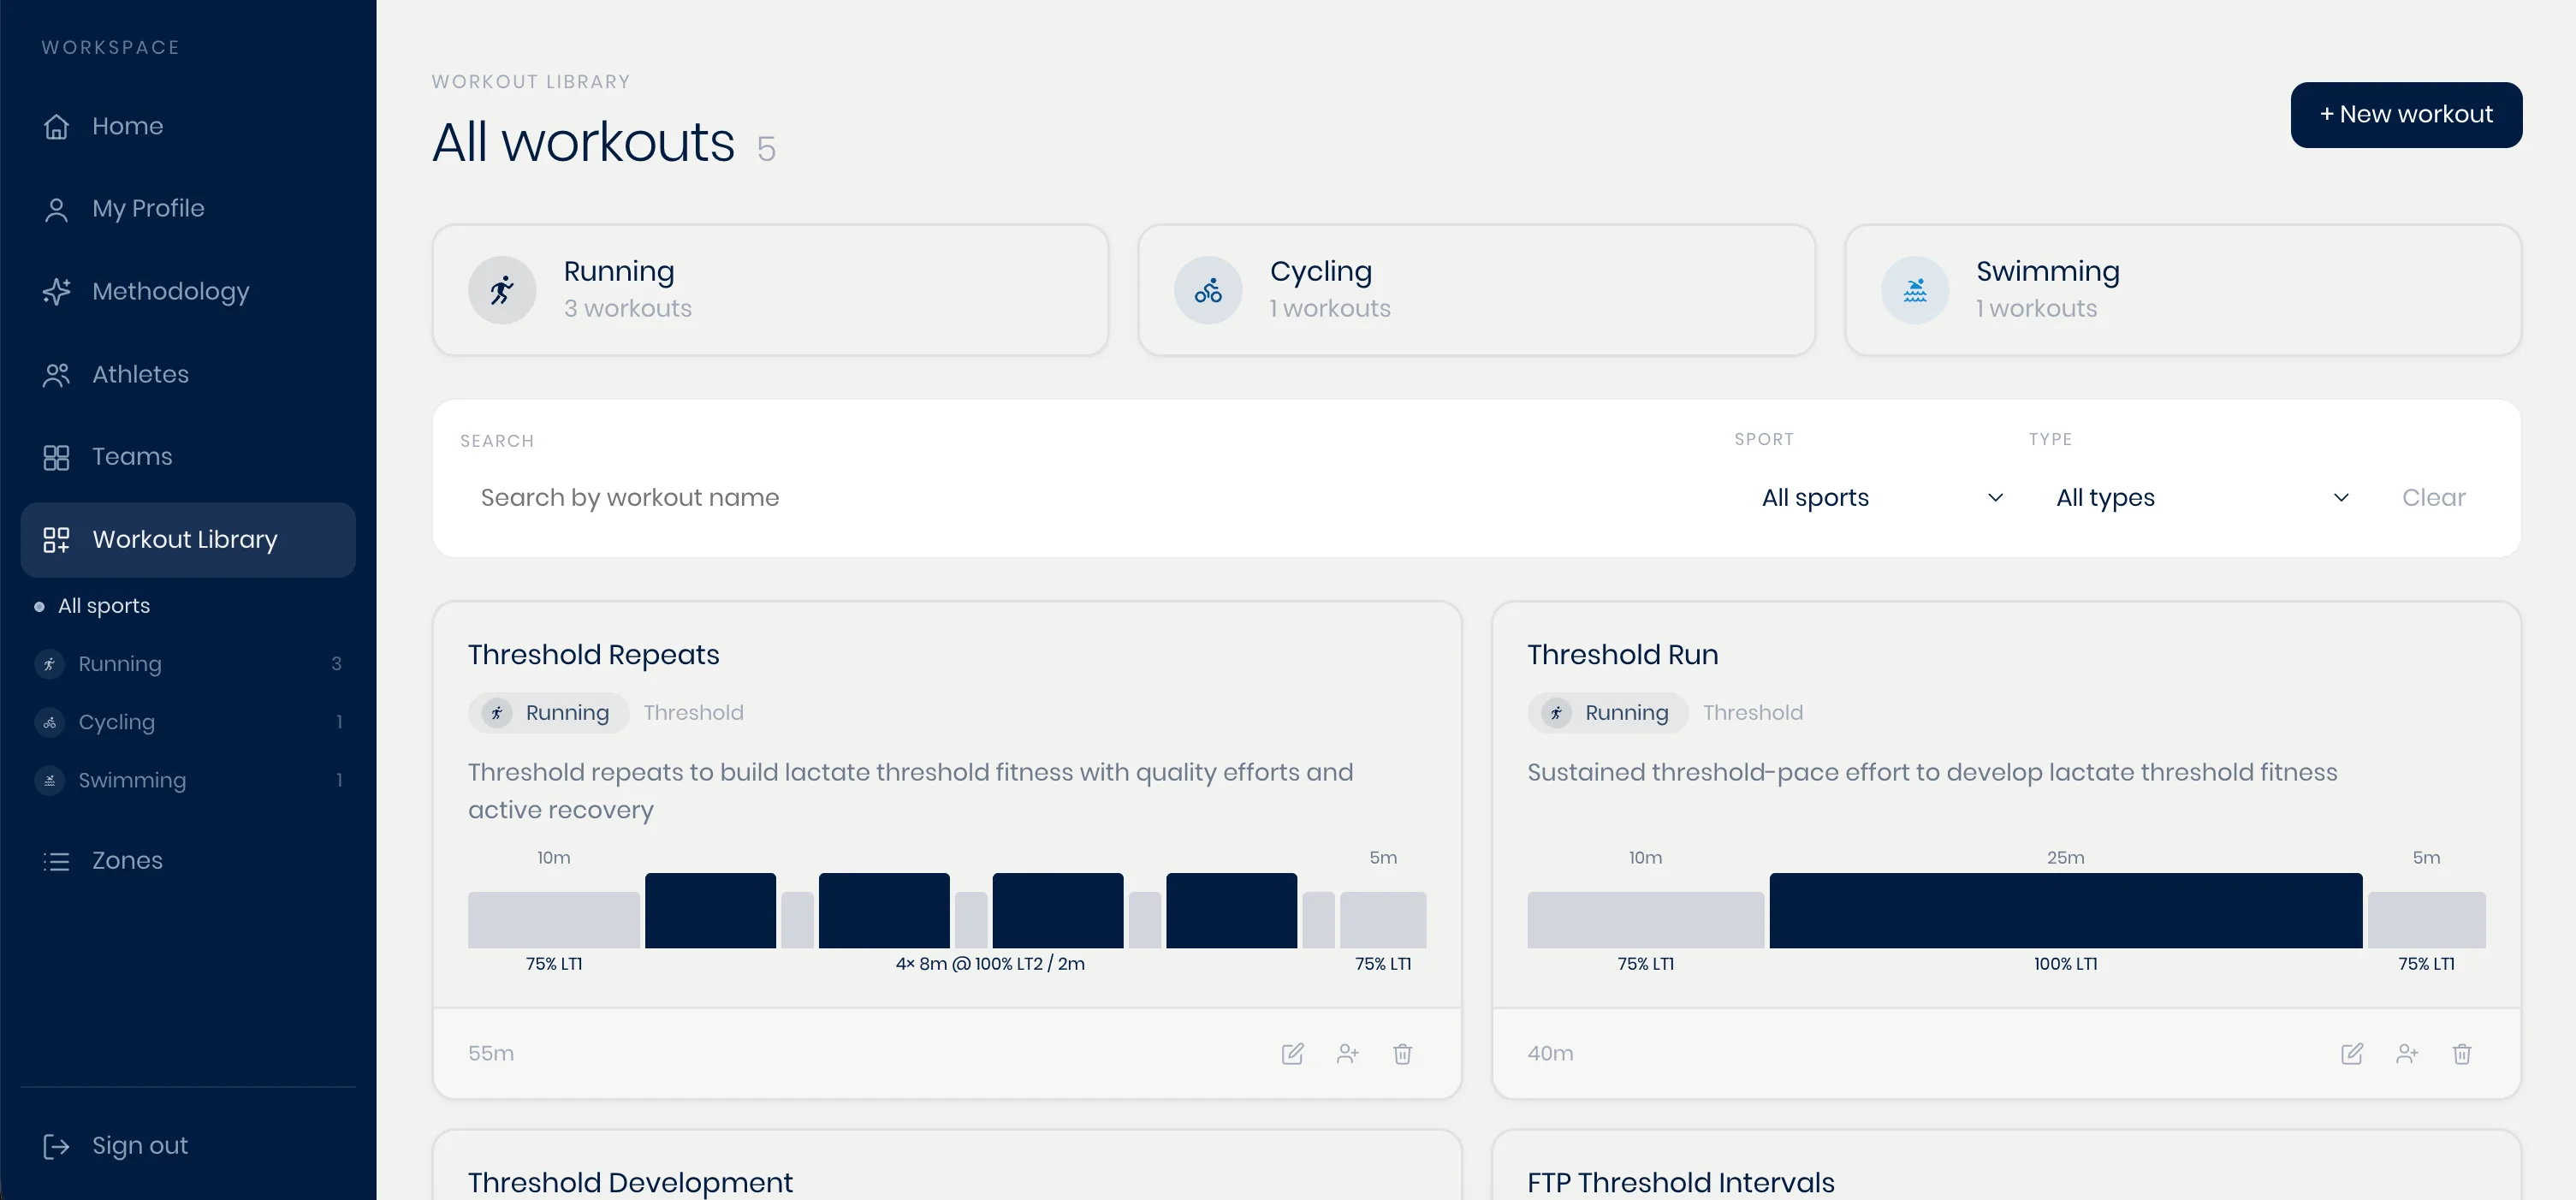Screen dimensions: 2576x1200
Task: Click runner icon in Threshold Repeats Running tag
Action: [497, 713]
